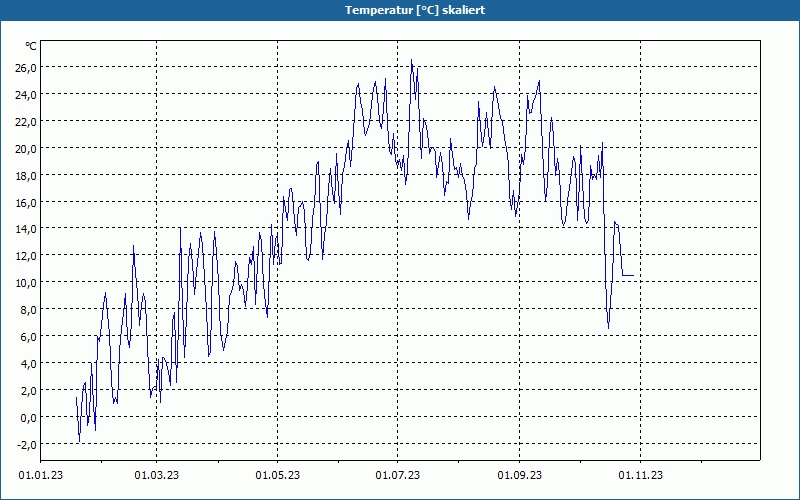The width and height of the screenshot is (800, 500).
Task: Click the 14,0 y-axis label
Action: click(26, 229)
